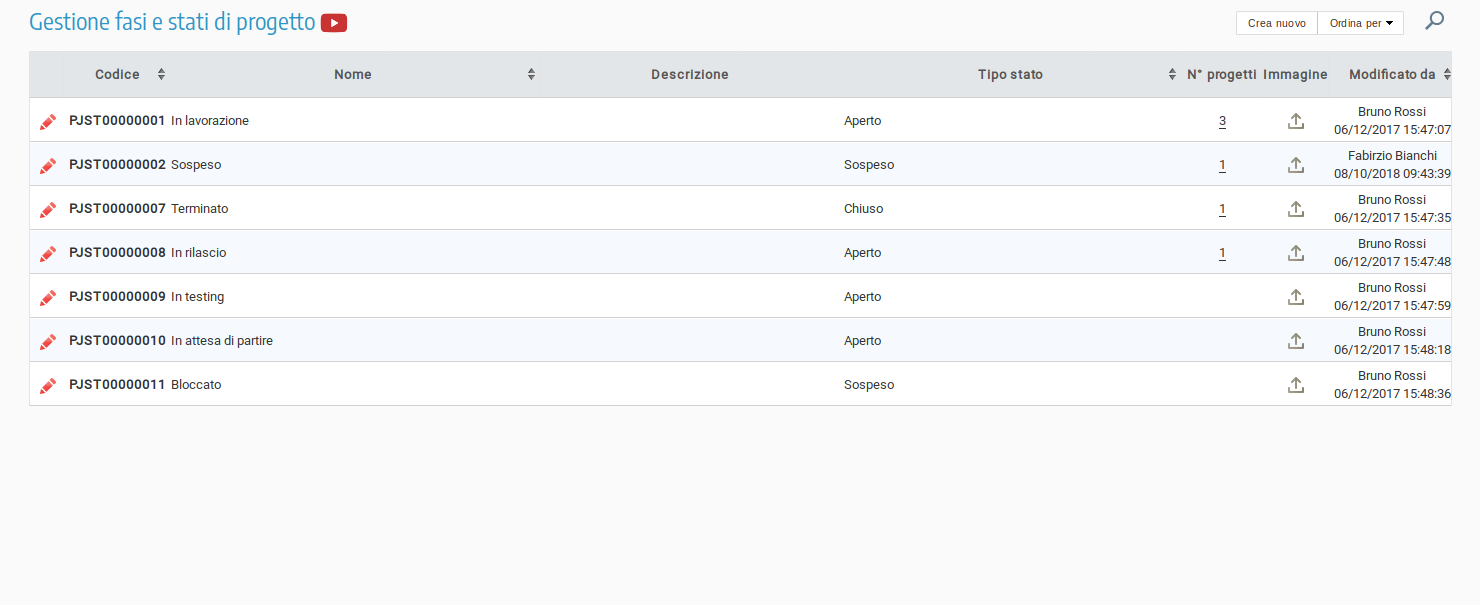
Task: Open the 3 projects link for In lavorazione
Action: pyautogui.click(x=1222, y=121)
